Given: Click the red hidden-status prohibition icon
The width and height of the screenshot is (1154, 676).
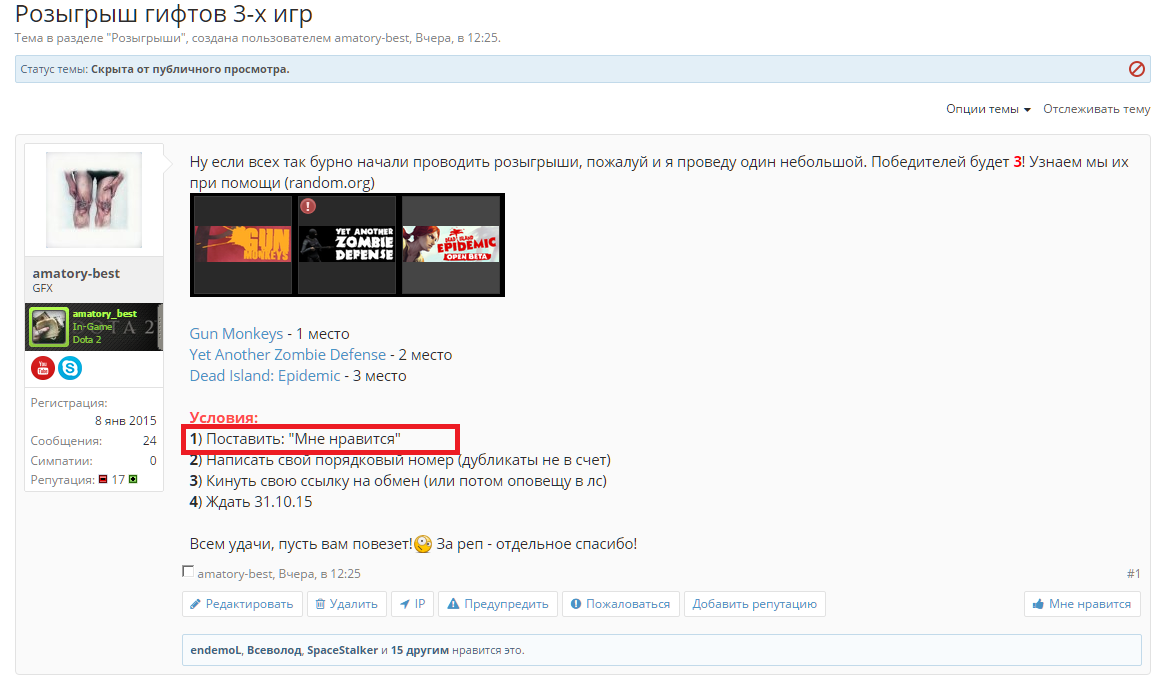Looking at the screenshot, I should (1136, 69).
